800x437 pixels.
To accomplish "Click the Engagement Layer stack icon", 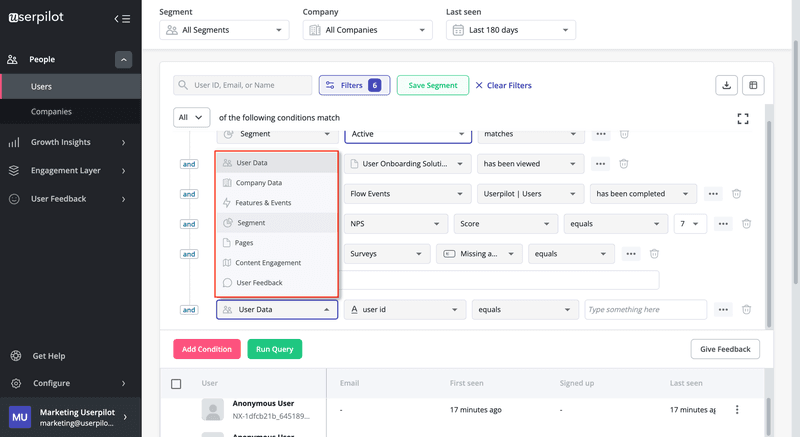I will point(14,170).
